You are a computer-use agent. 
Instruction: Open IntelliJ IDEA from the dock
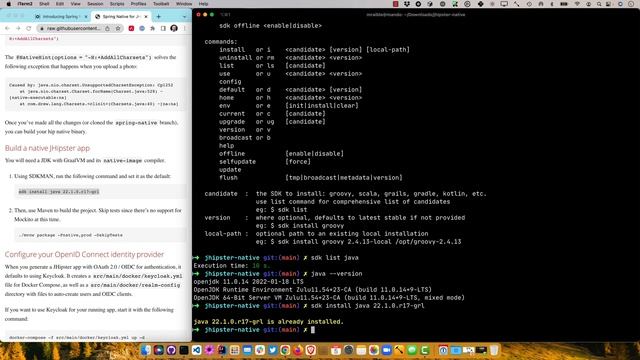[222, 350]
